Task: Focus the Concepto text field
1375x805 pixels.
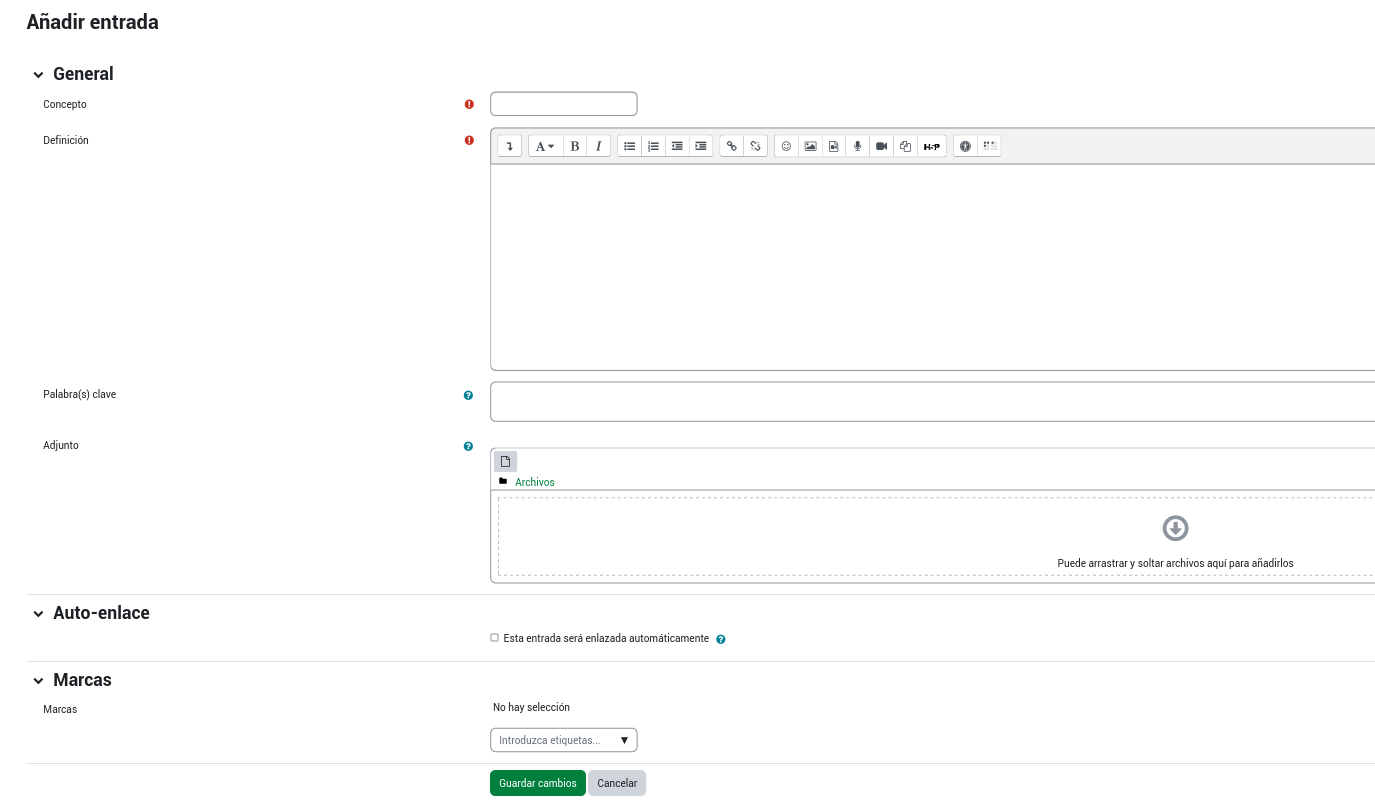Action: point(564,104)
